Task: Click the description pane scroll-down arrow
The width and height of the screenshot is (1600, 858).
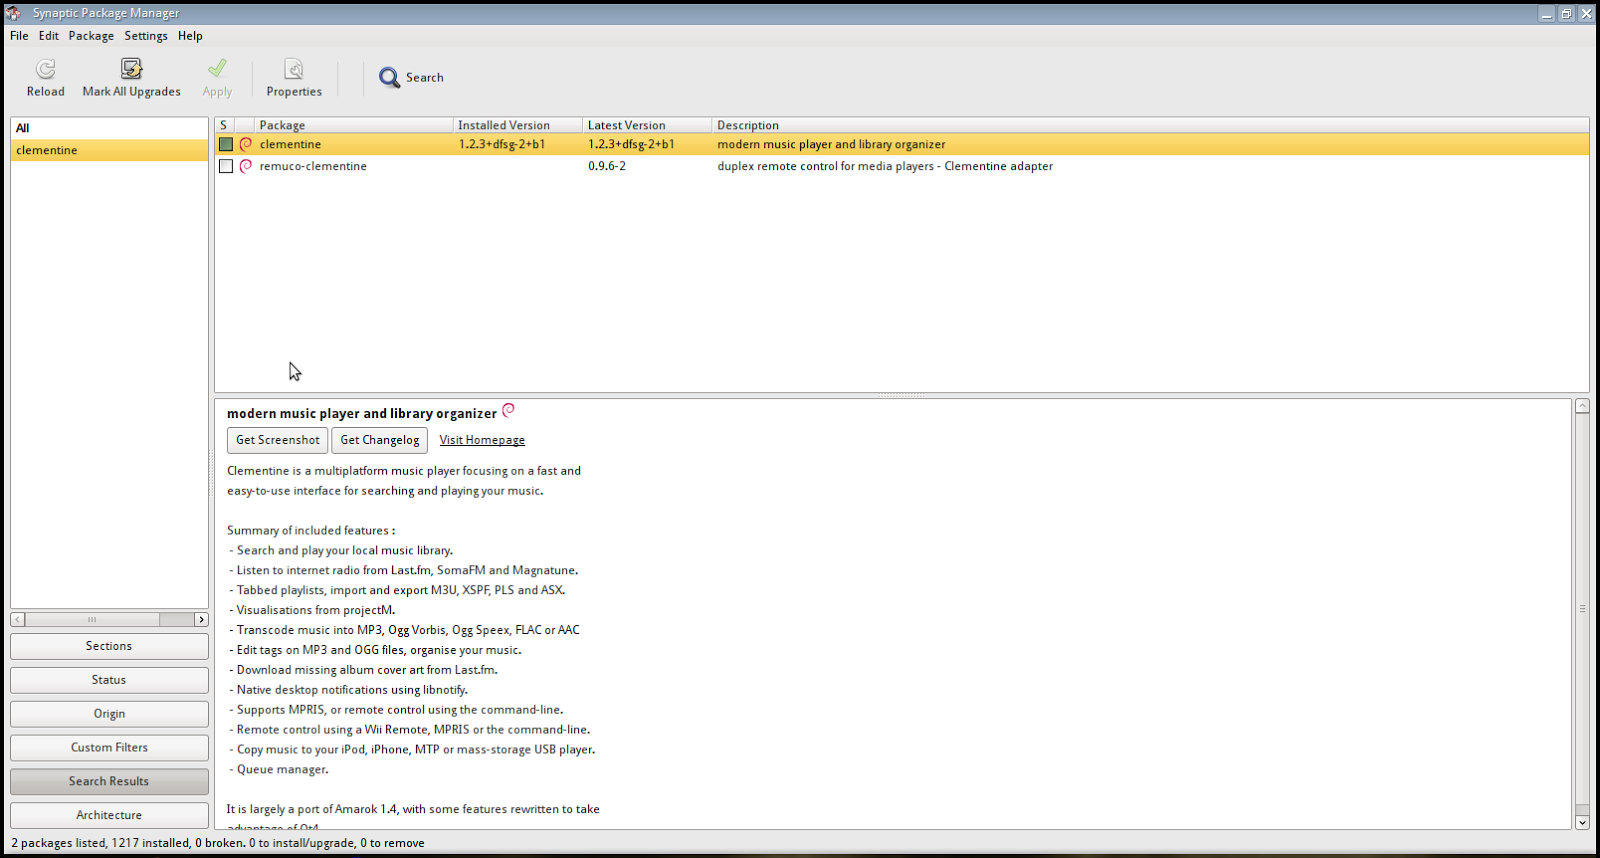Action: (1582, 822)
